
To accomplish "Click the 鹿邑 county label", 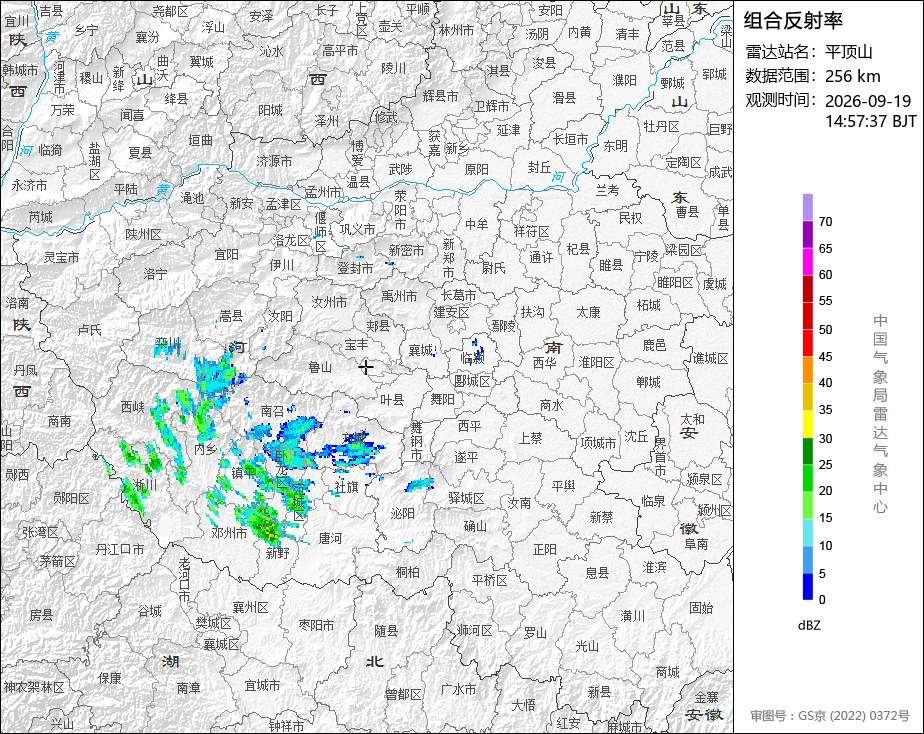I will pyautogui.click(x=654, y=345).
